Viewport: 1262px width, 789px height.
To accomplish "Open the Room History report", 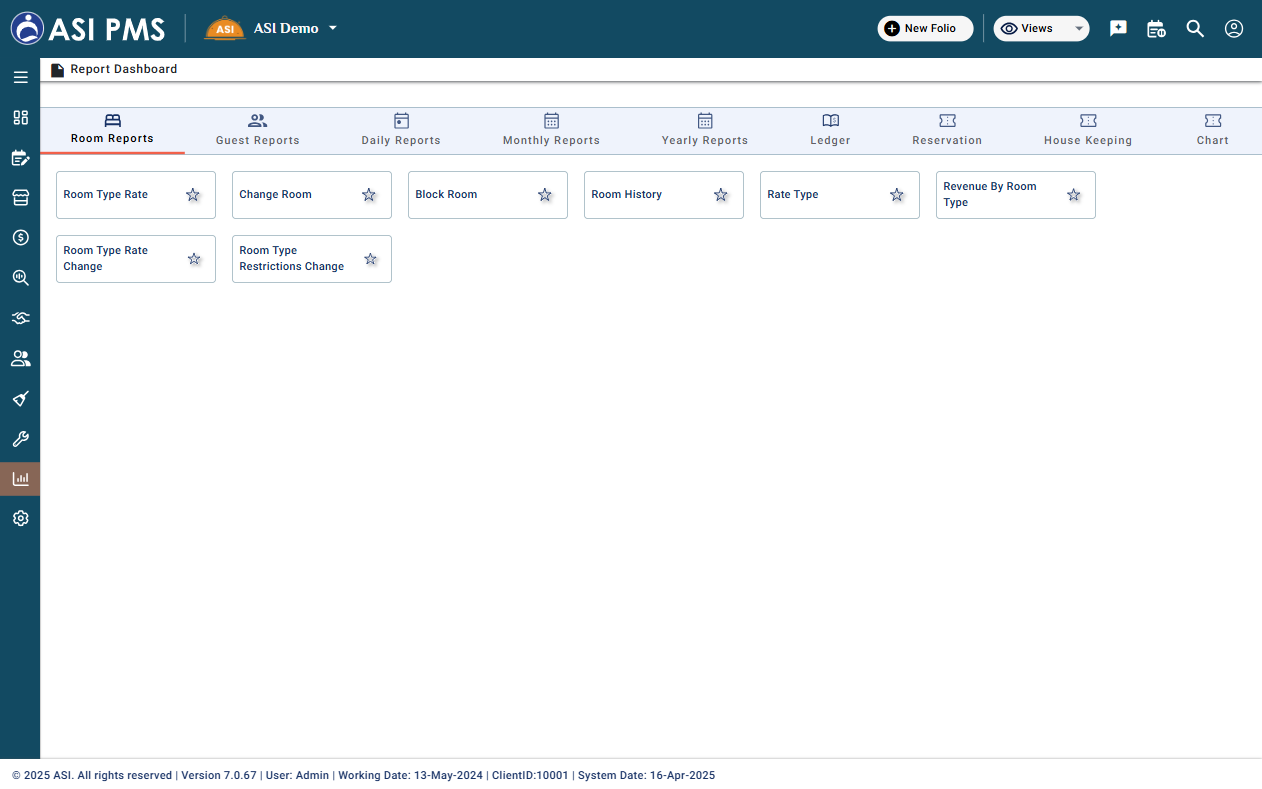I will pyautogui.click(x=664, y=195).
